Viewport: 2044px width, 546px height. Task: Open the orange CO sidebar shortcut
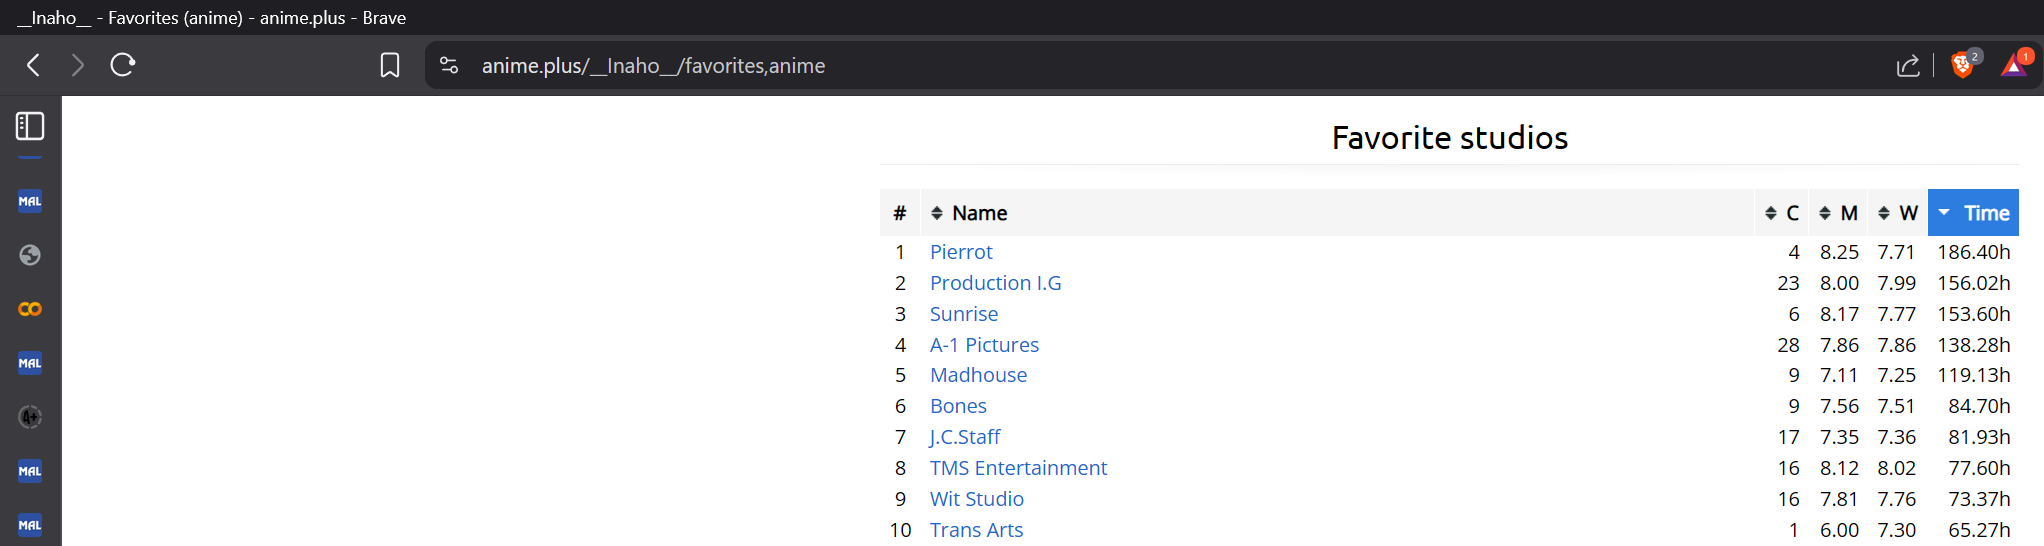(x=30, y=309)
